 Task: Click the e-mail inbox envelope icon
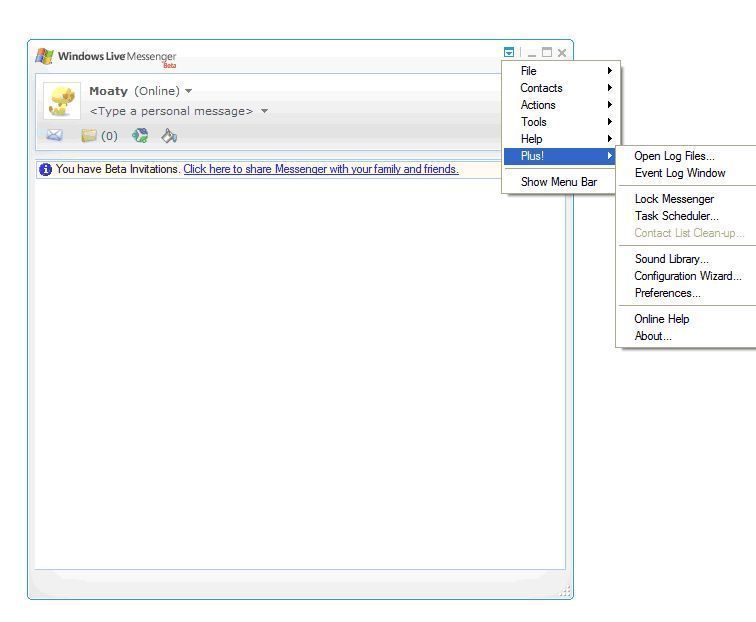54,136
